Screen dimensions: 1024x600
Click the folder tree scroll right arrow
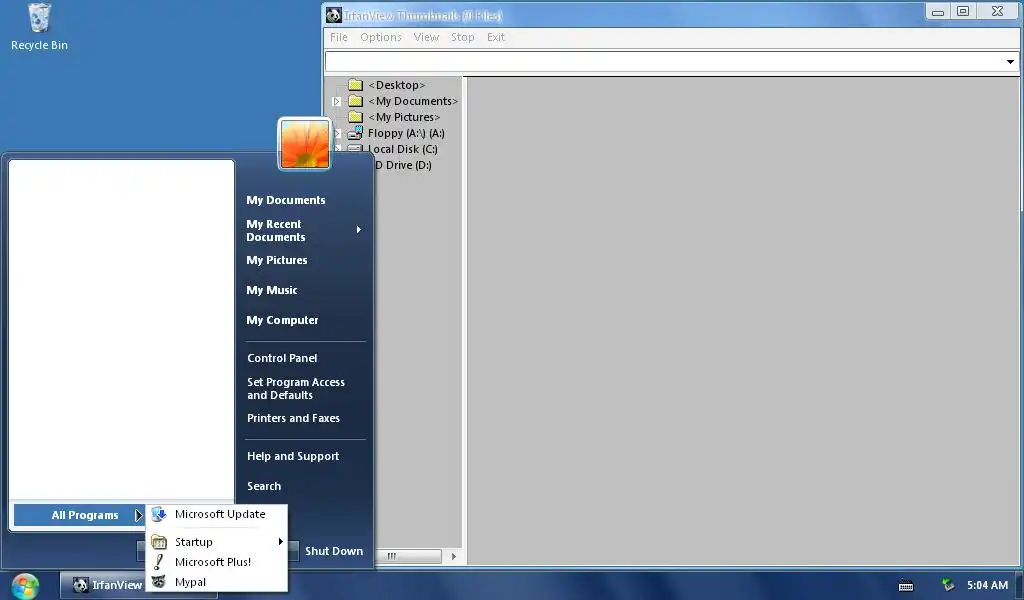click(453, 556)
